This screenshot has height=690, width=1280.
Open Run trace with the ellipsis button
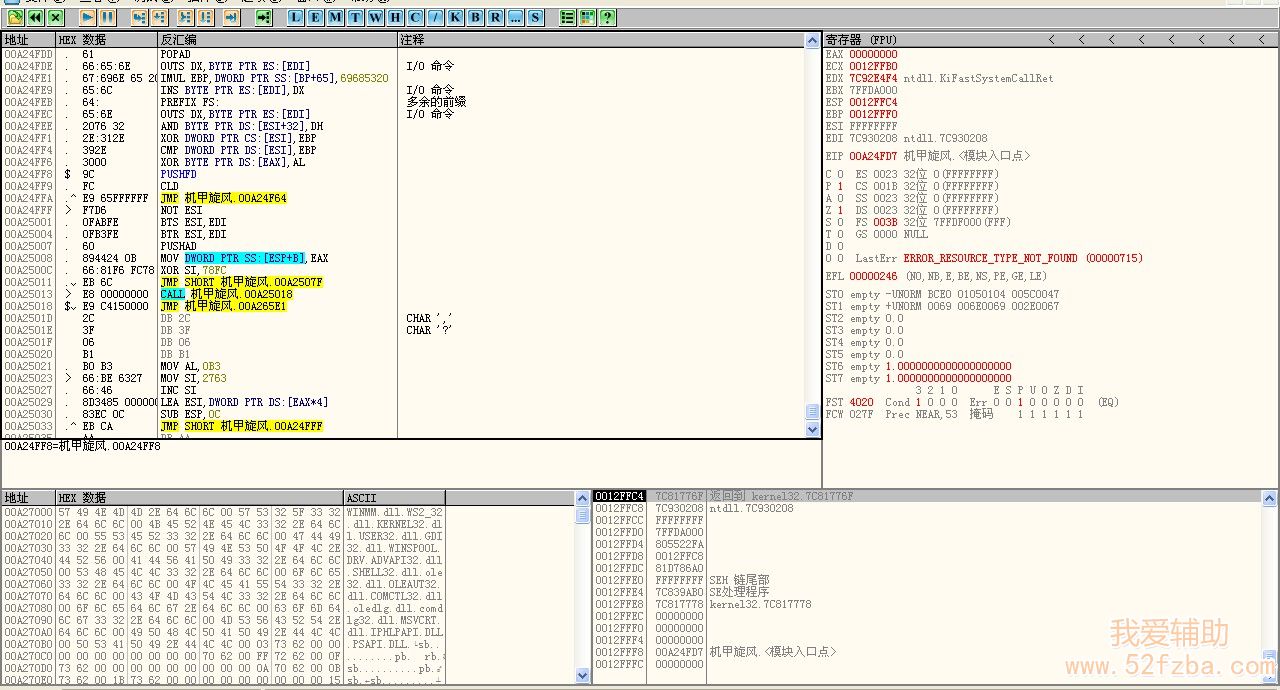click(x=516, y=17)
